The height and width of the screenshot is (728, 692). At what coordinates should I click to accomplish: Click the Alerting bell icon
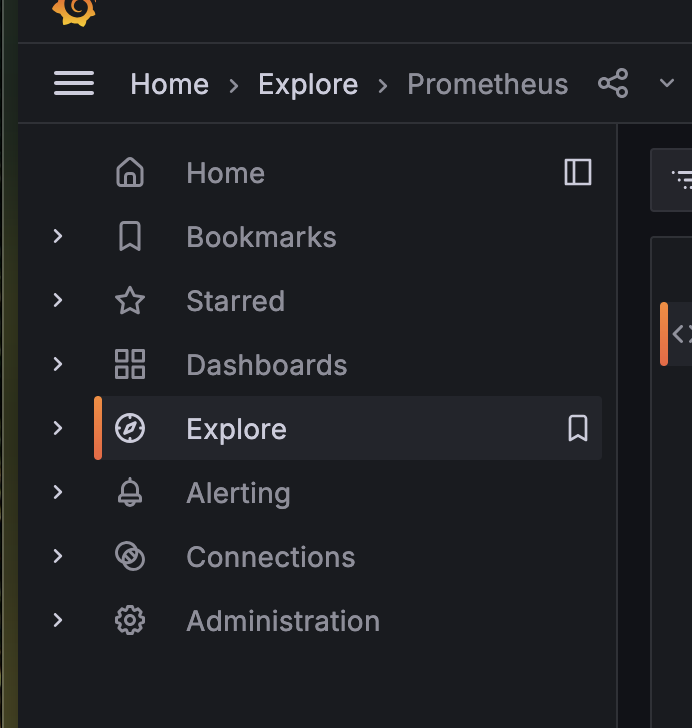(130, 493)
